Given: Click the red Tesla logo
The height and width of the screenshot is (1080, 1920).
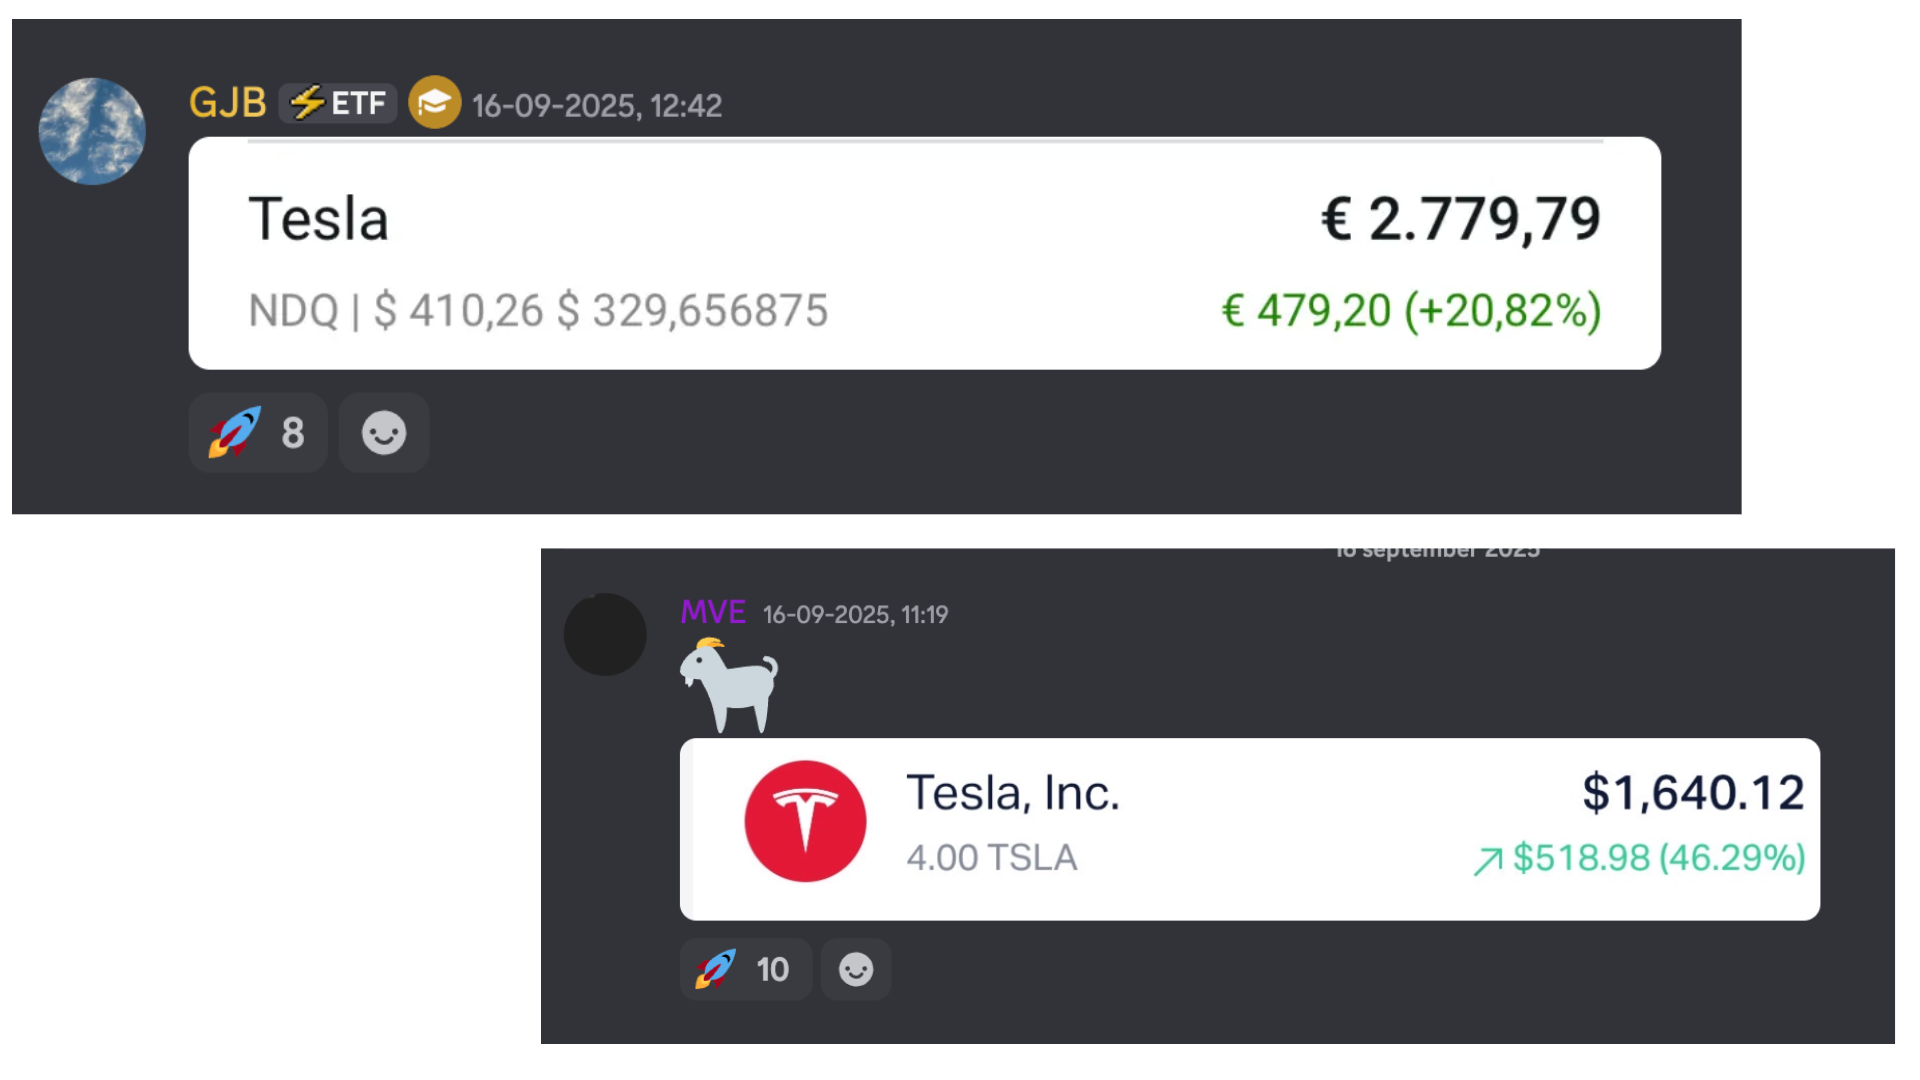Looking at the screenshot, I should [x=805, y=821].
